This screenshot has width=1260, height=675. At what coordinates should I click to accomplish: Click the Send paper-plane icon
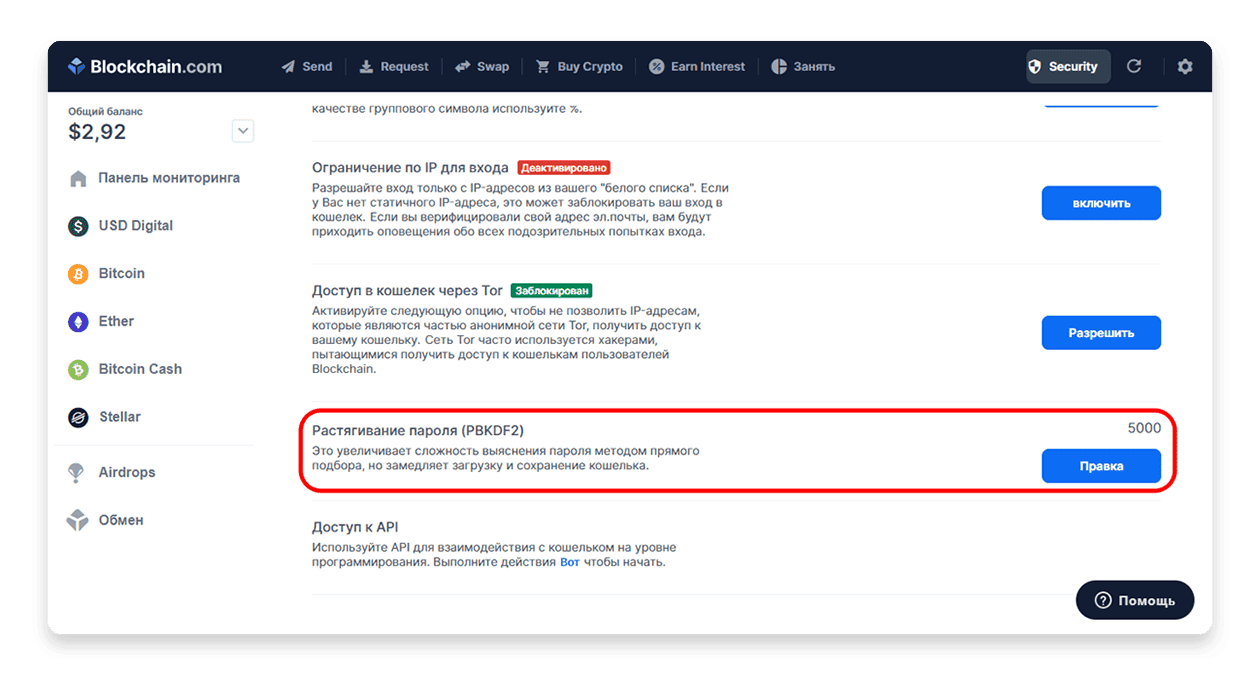coord(288,67)
